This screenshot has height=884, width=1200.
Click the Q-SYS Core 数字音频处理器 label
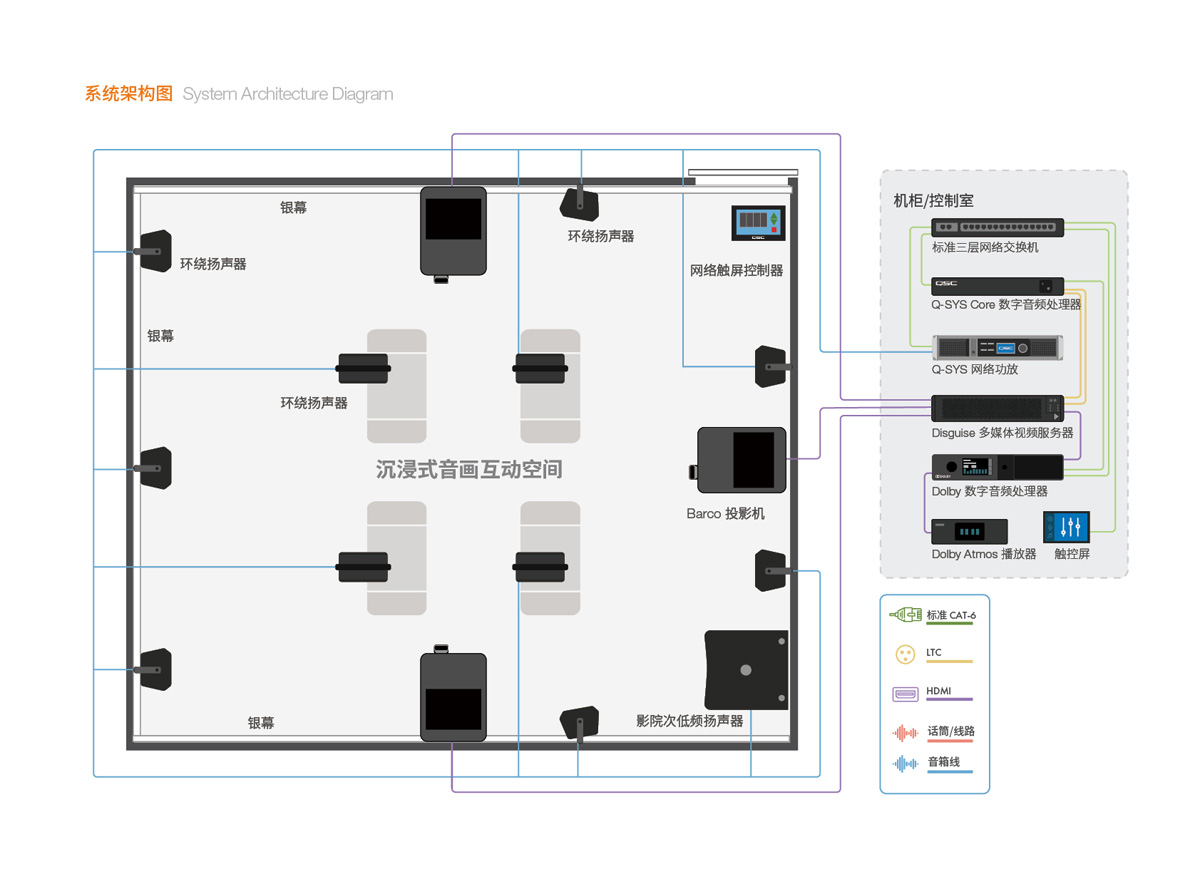point(1006,304)
